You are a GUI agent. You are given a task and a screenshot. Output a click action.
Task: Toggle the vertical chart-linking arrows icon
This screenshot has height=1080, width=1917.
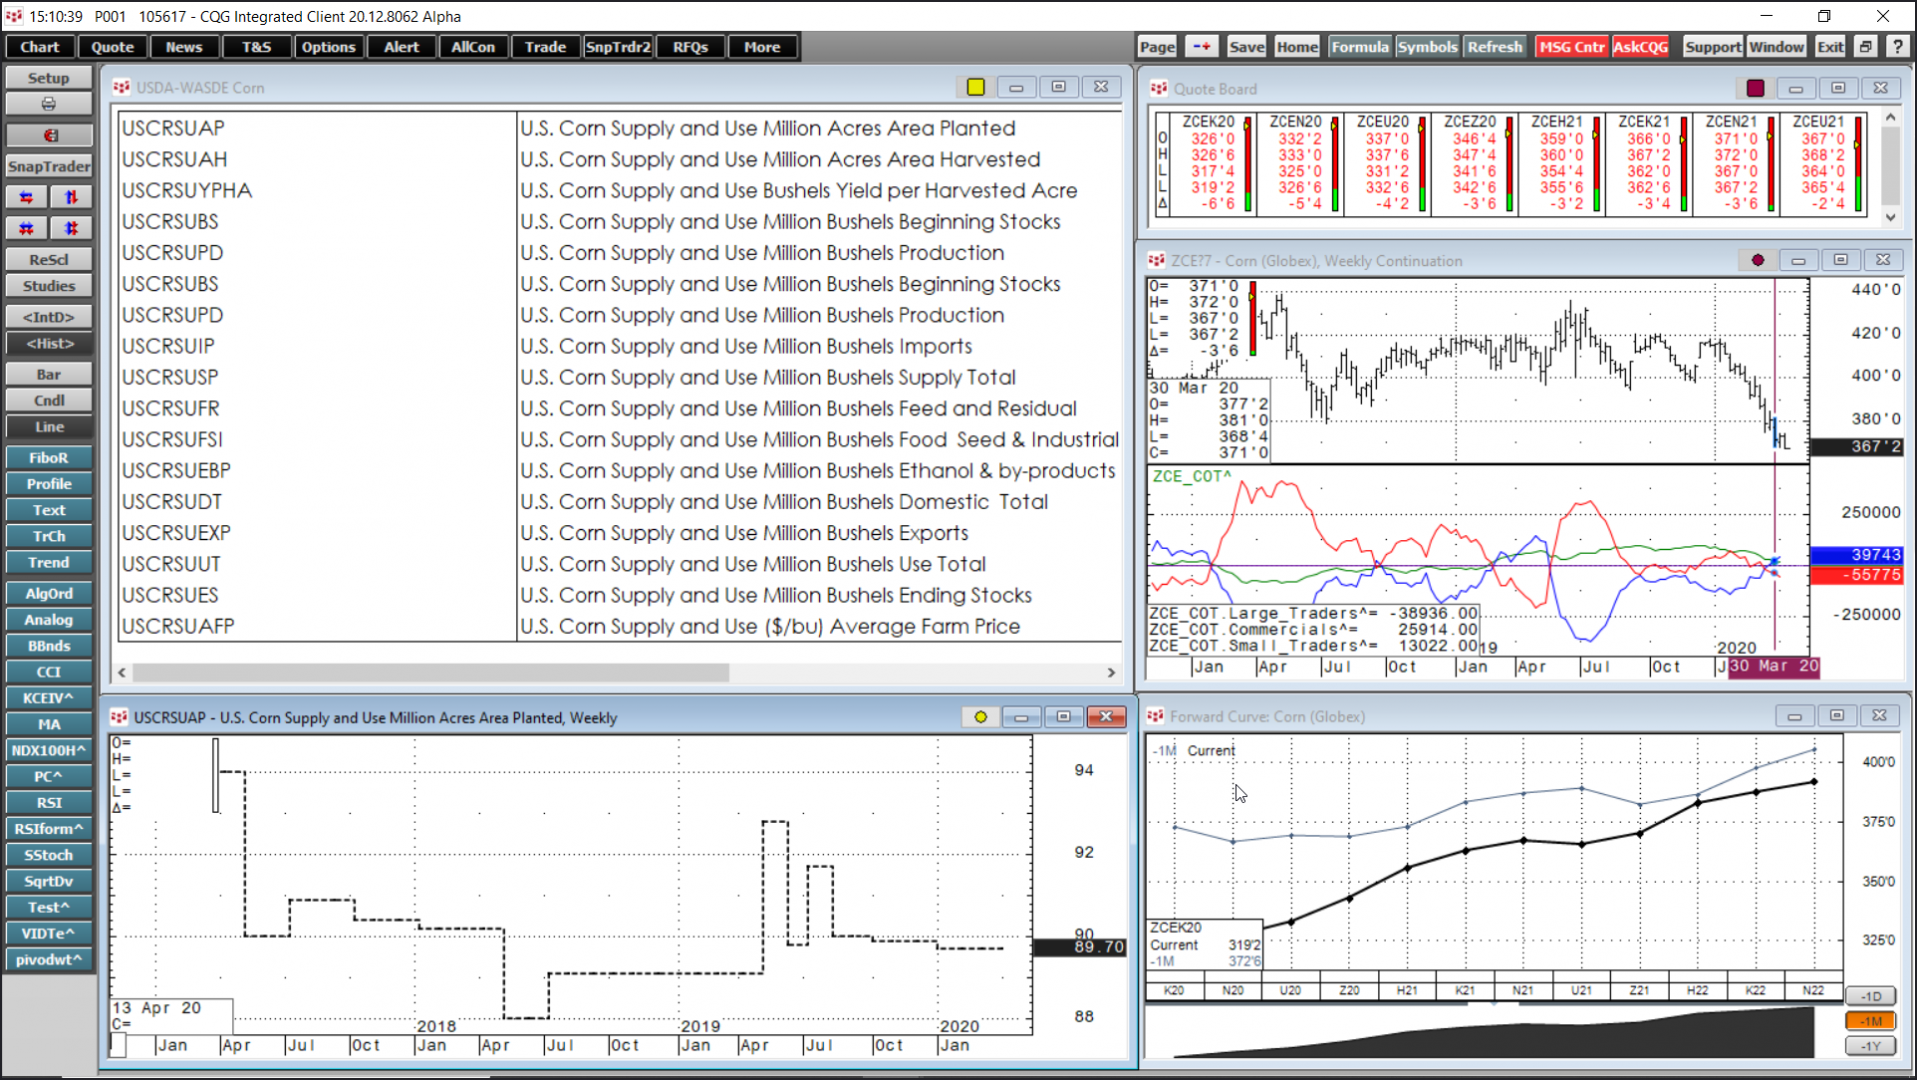click(69, 196)
